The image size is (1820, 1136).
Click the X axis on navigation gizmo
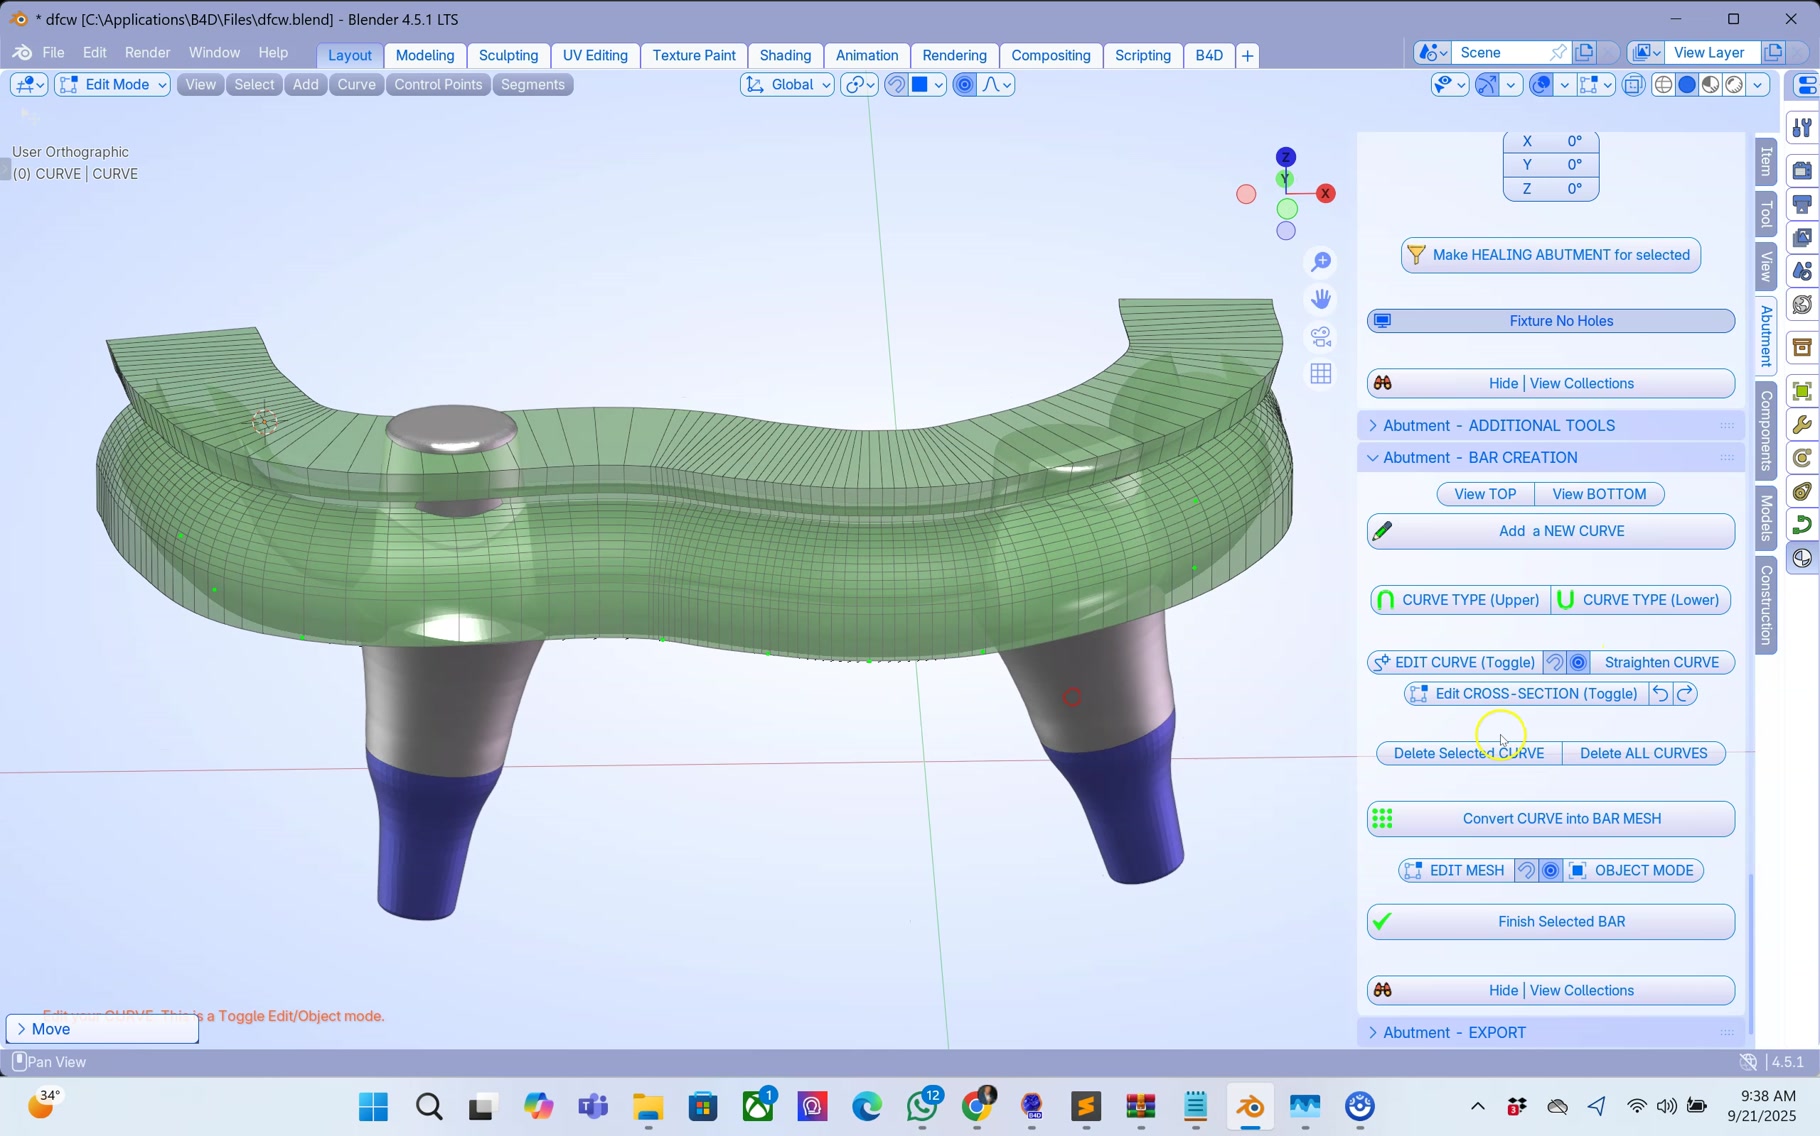1326,194
